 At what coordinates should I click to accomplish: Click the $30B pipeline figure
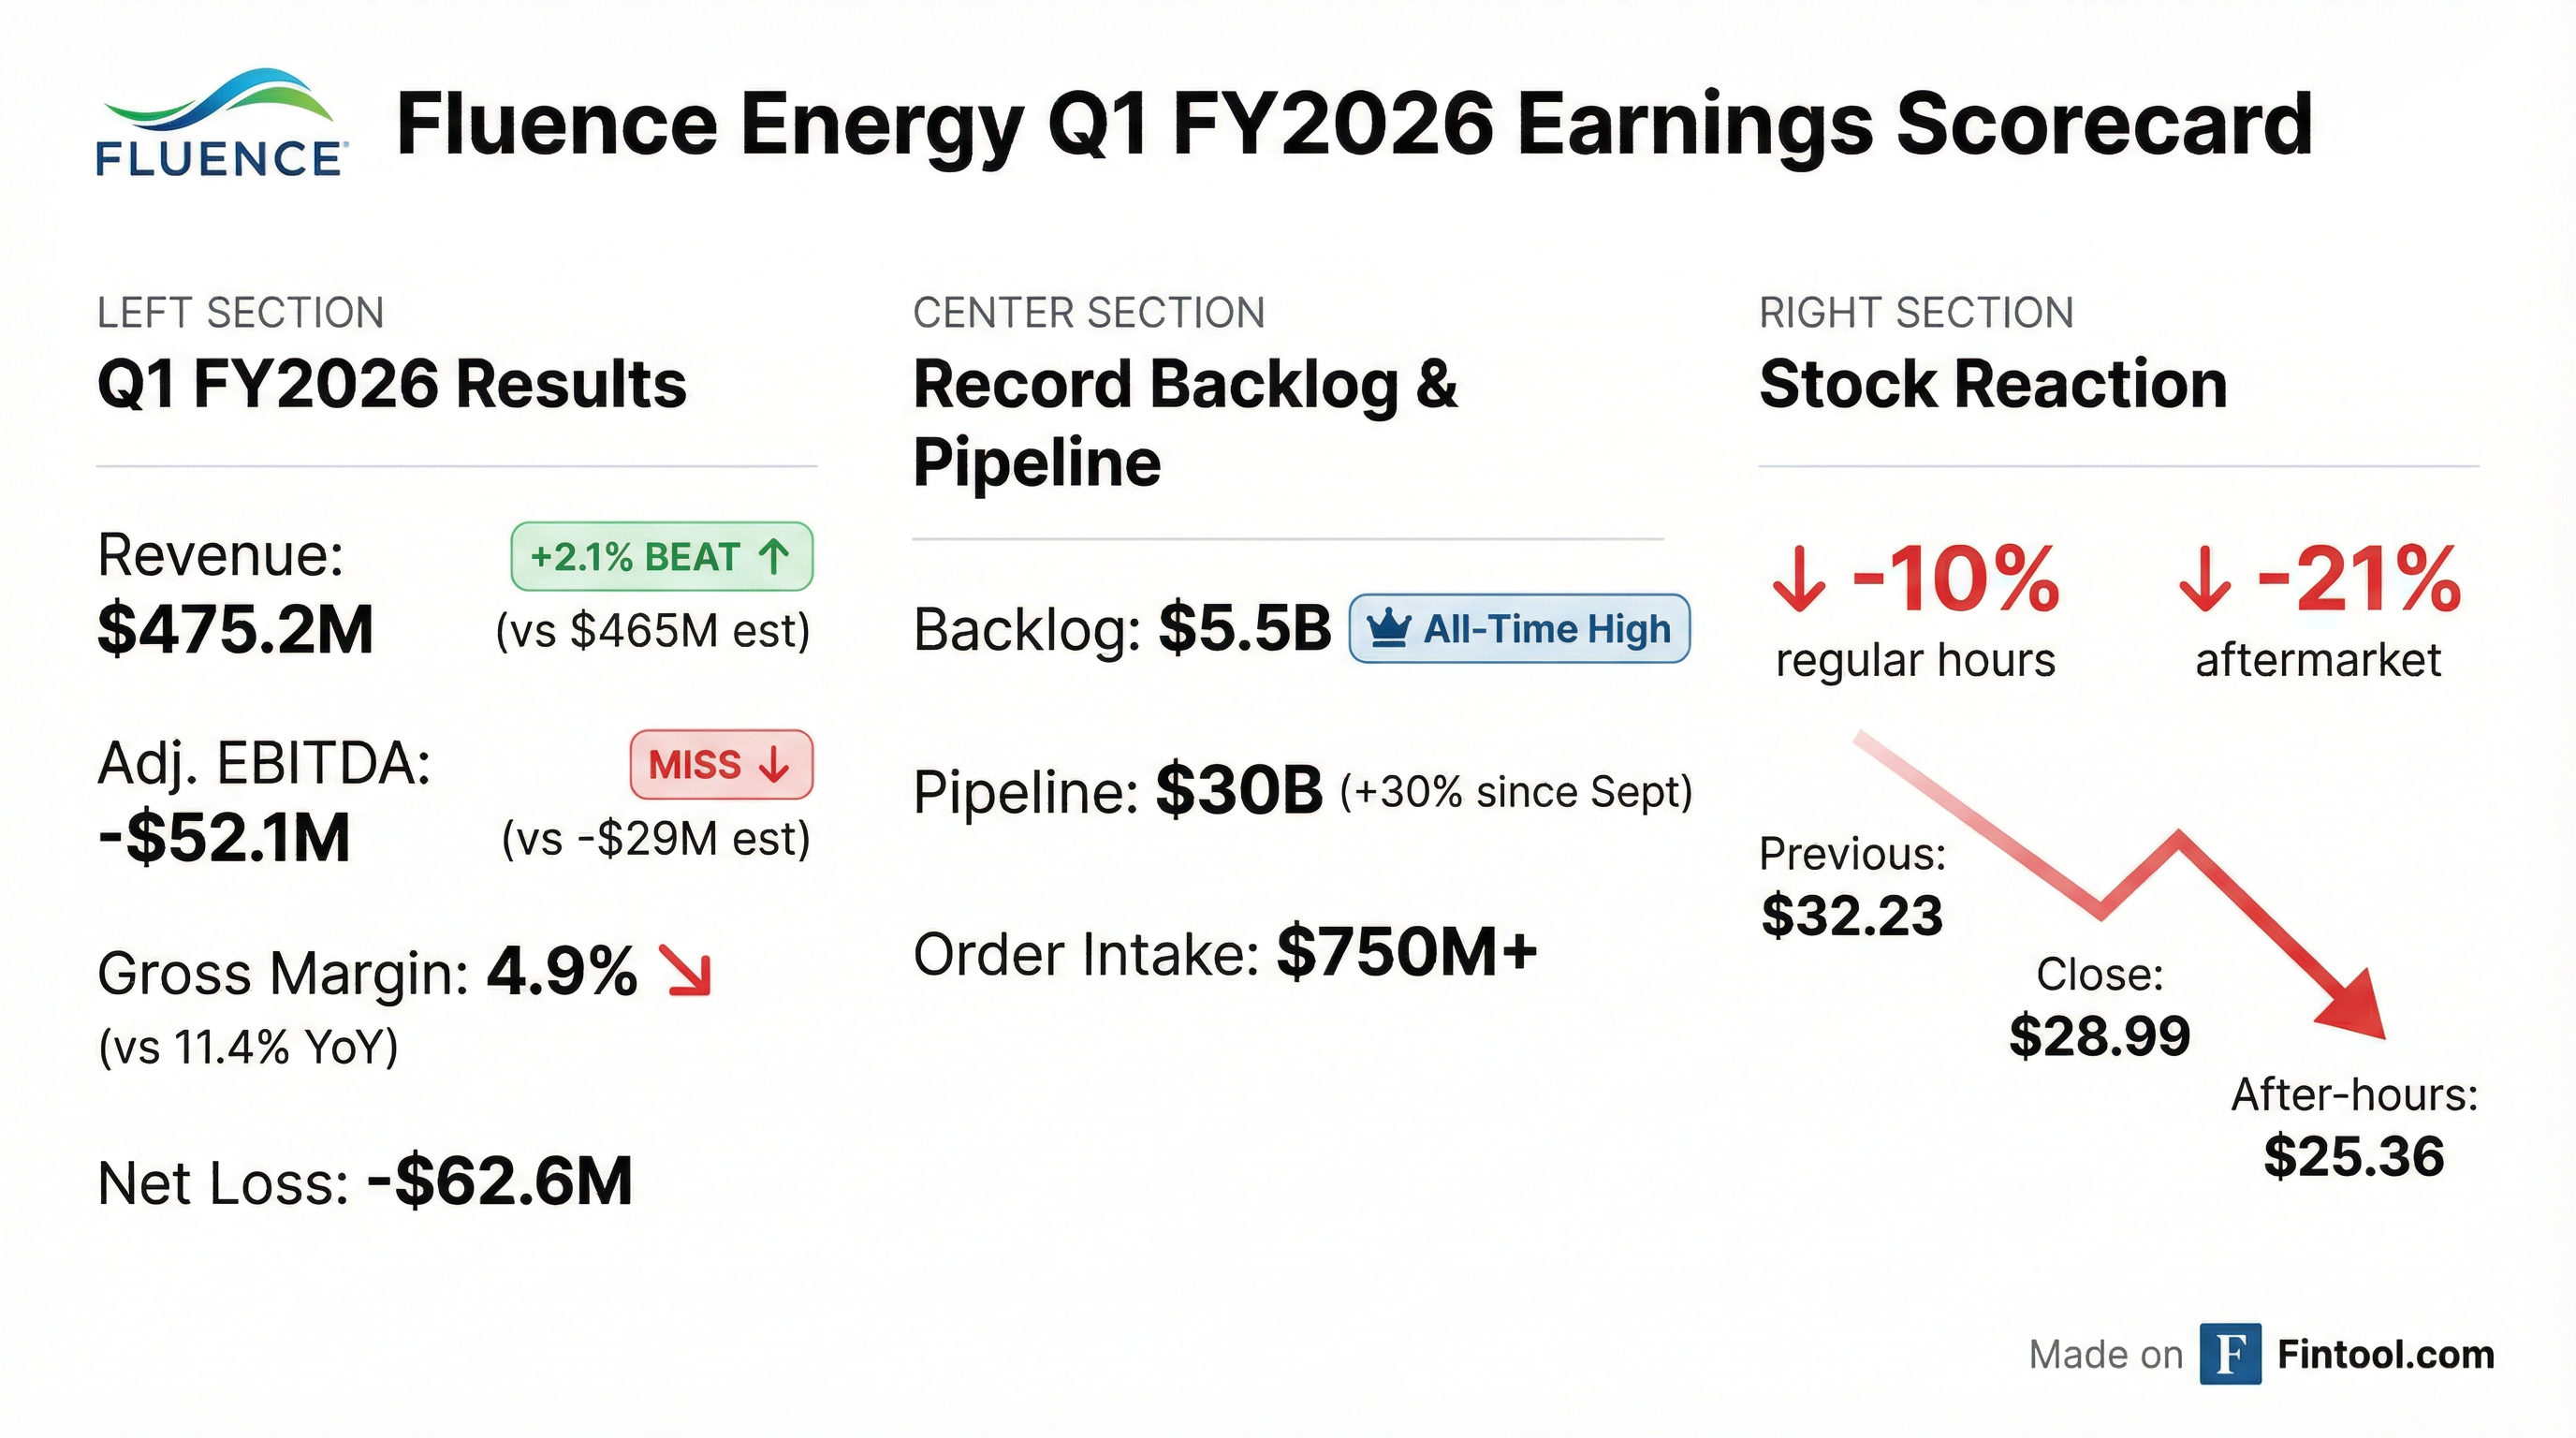pos(1239,791)
